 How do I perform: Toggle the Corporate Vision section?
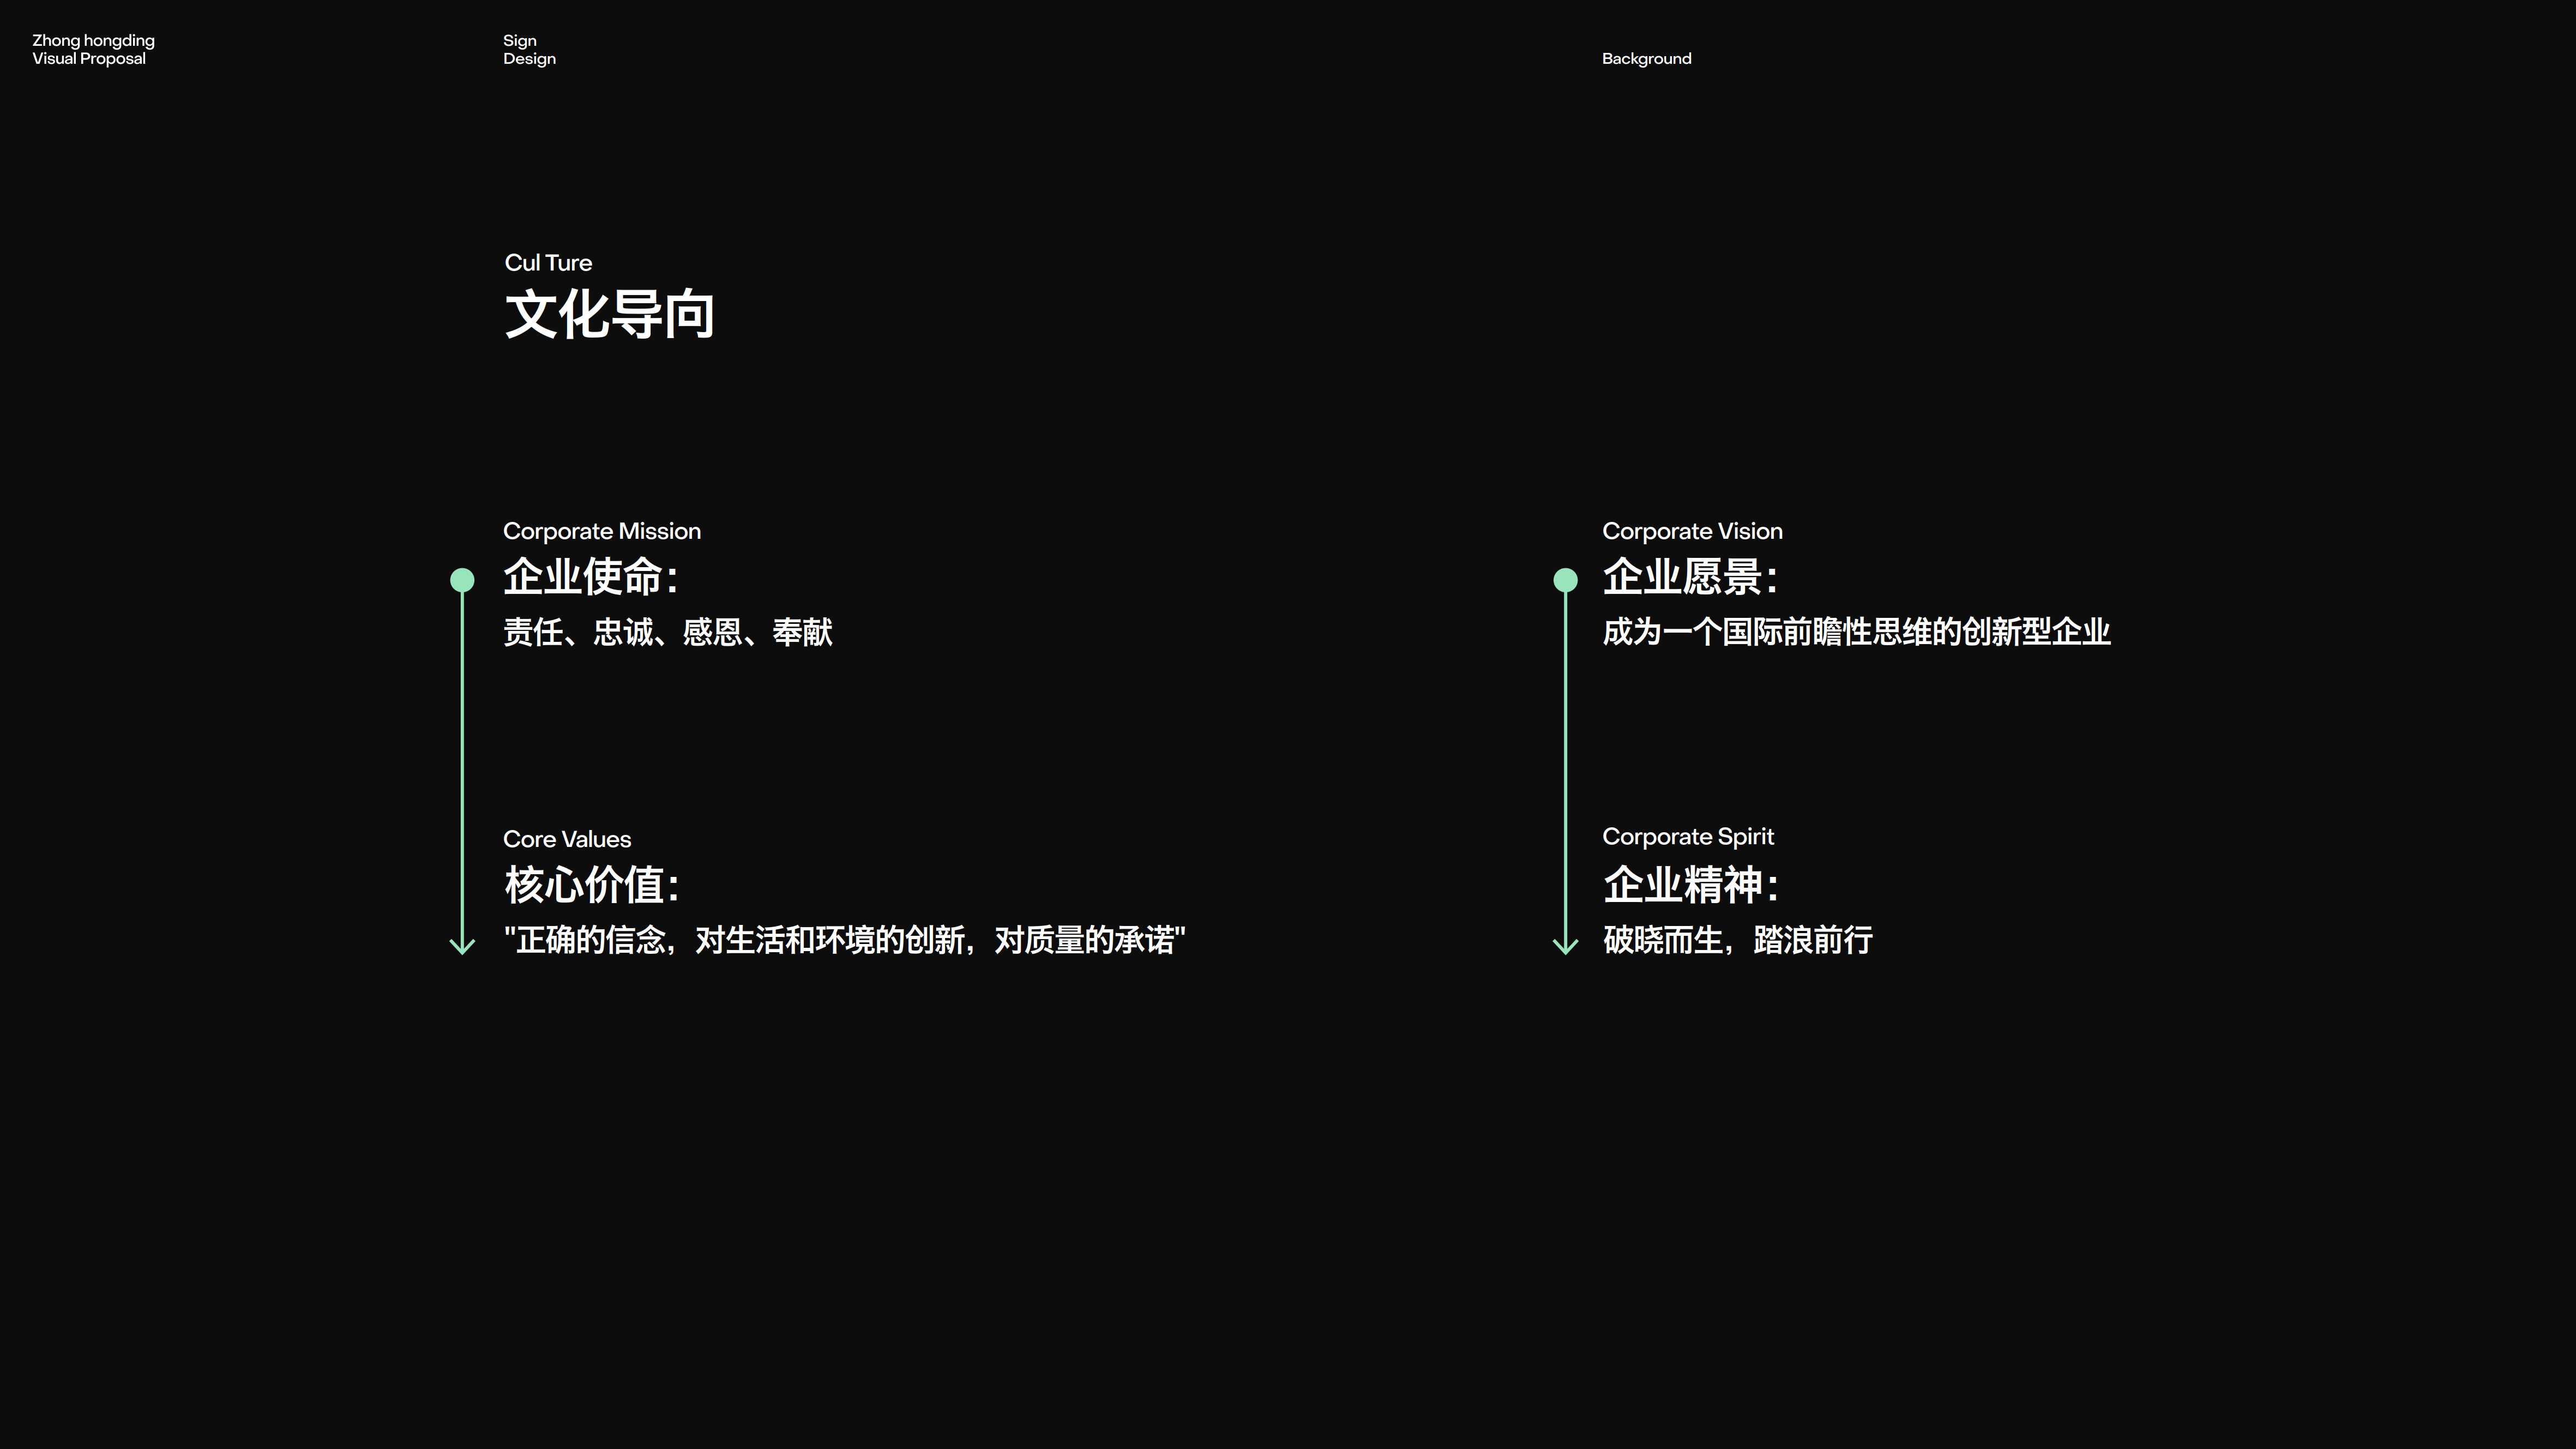click(1693, 531)
